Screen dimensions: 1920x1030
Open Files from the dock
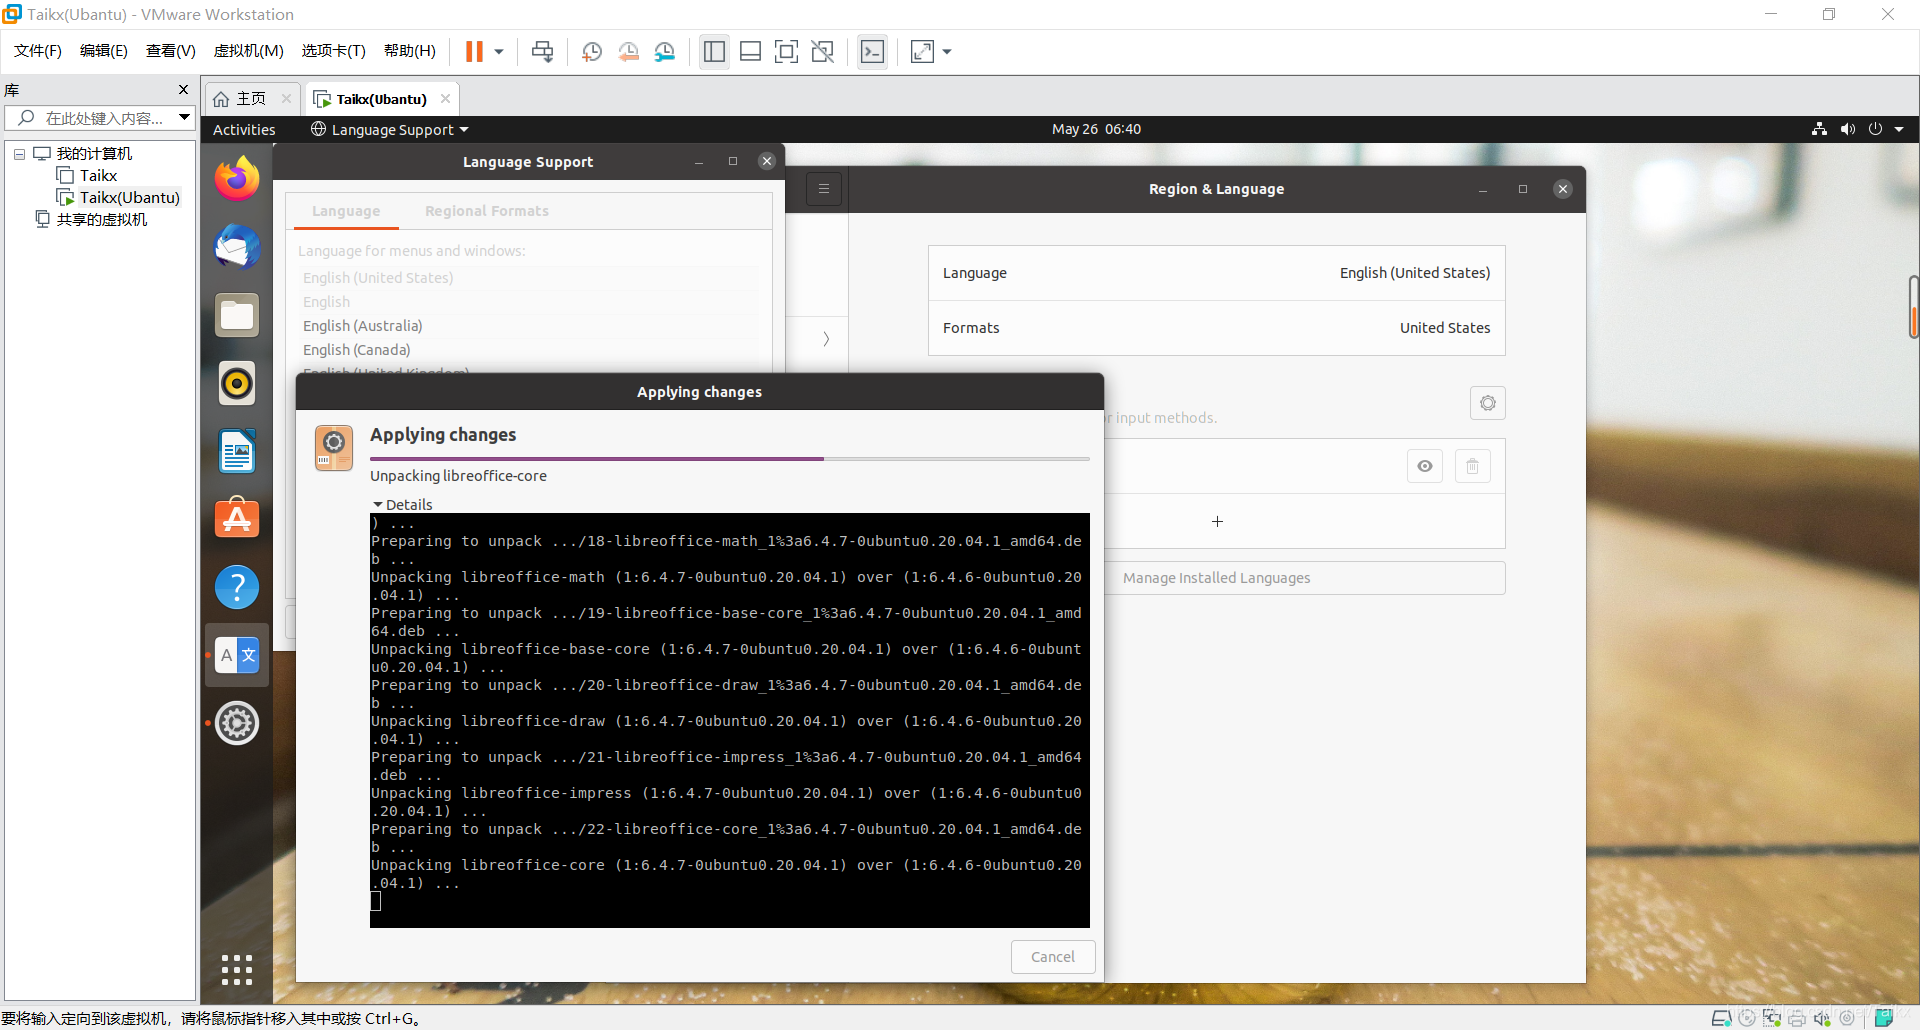pyautogui.click(x=237, y=315)
